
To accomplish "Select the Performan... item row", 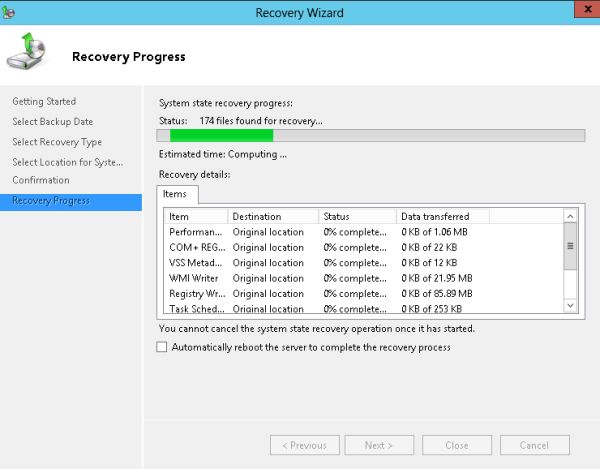I will (364, 232).
